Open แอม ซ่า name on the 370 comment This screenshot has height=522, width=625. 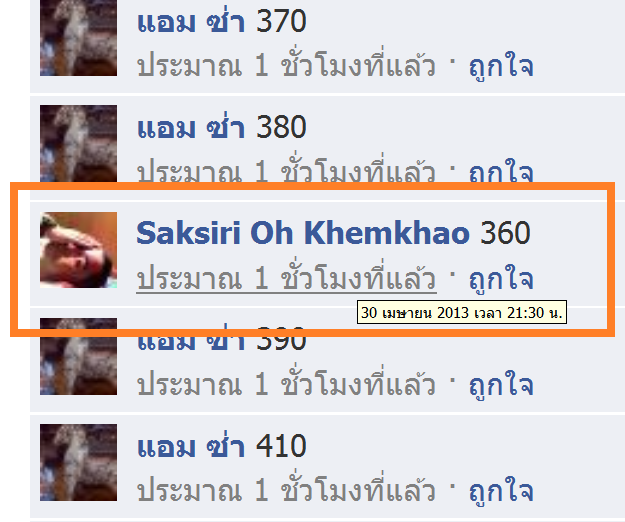tap(191, 21)
